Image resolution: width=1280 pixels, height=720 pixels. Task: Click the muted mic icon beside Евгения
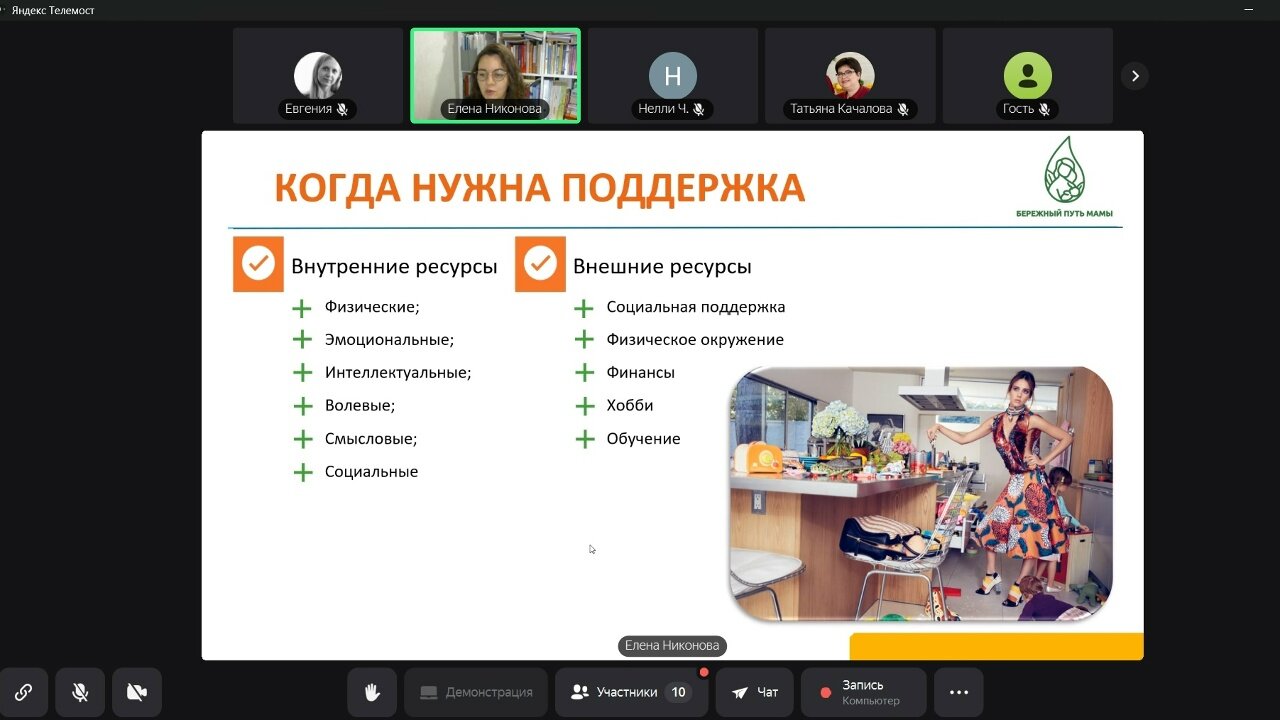342,109
